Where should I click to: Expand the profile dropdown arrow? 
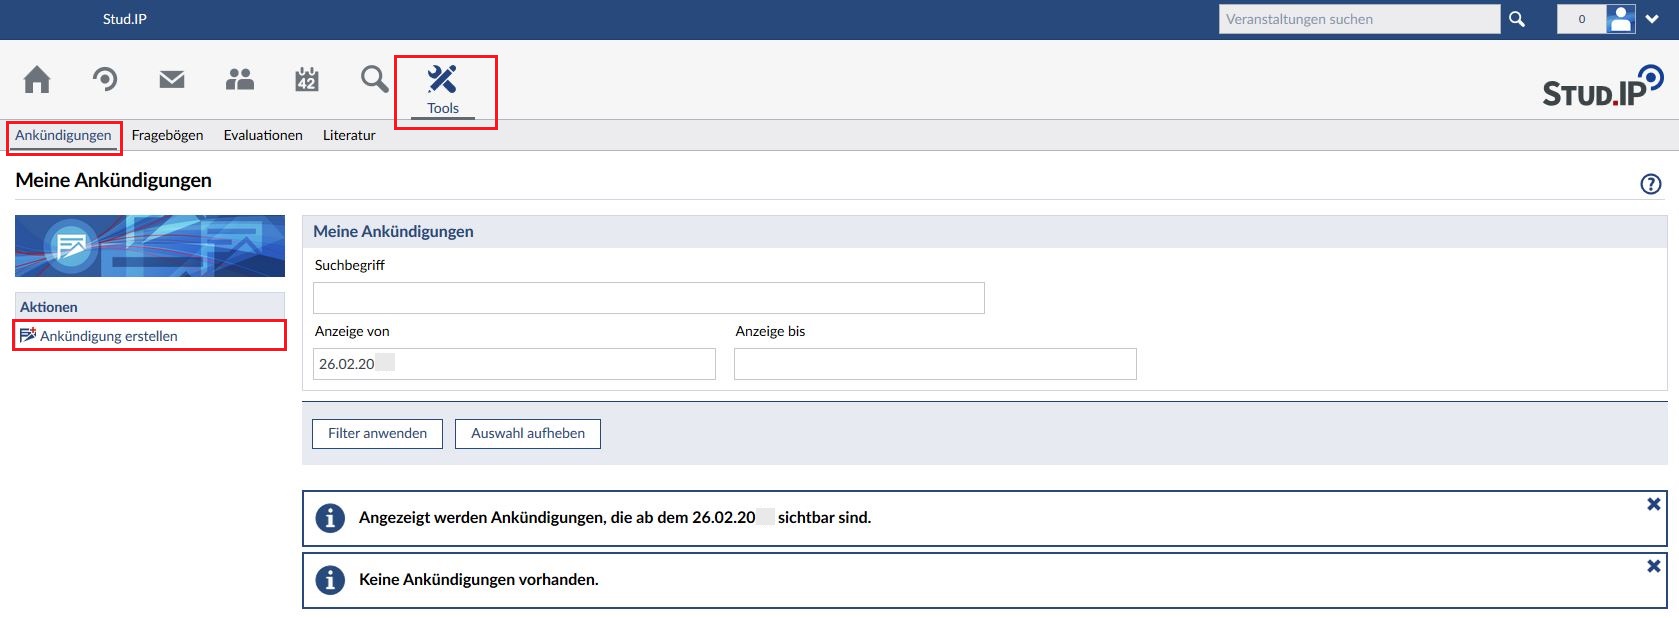point(1652,19)
